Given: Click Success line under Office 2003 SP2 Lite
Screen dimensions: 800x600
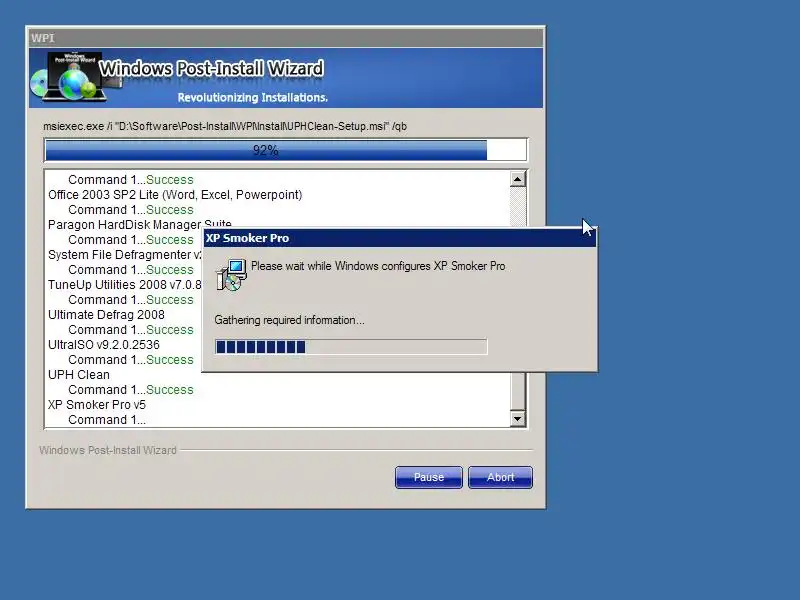Looking at the screenshot, I should (x=131, y=210).
